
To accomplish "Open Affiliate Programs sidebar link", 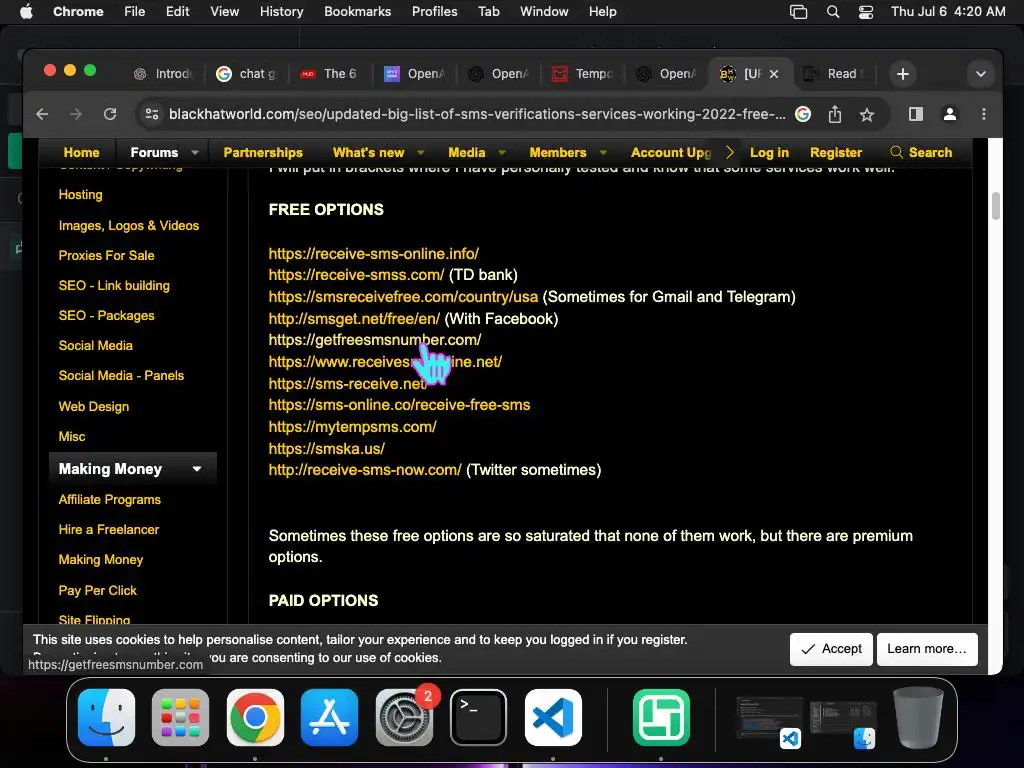I will point(110,500).
